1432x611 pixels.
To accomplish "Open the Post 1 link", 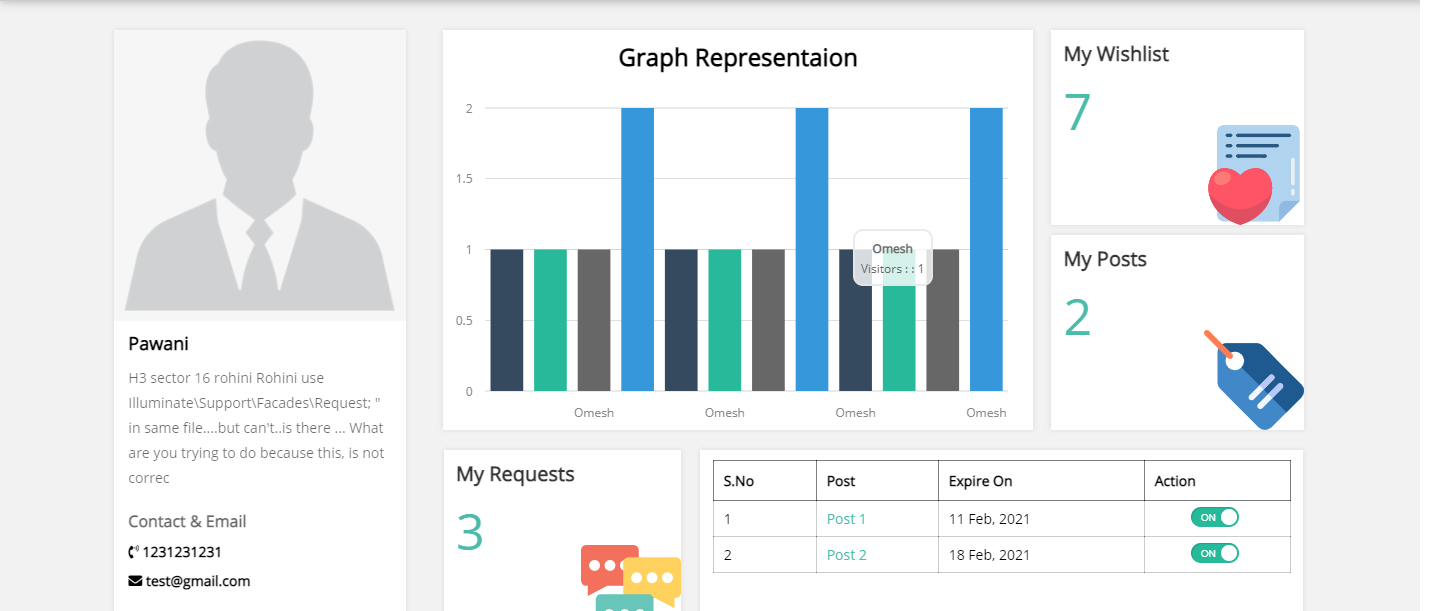I will coord(846,519).
